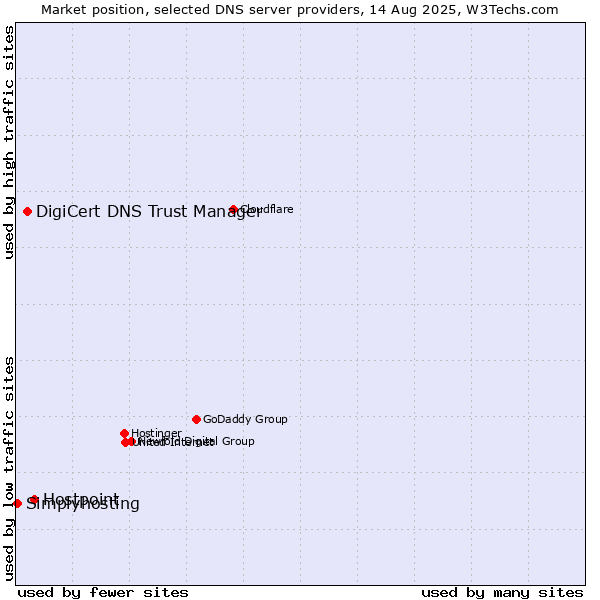This screenshot has width=600, height=600.
Task: Click the GoDaddy Group label
Action: 245,419
